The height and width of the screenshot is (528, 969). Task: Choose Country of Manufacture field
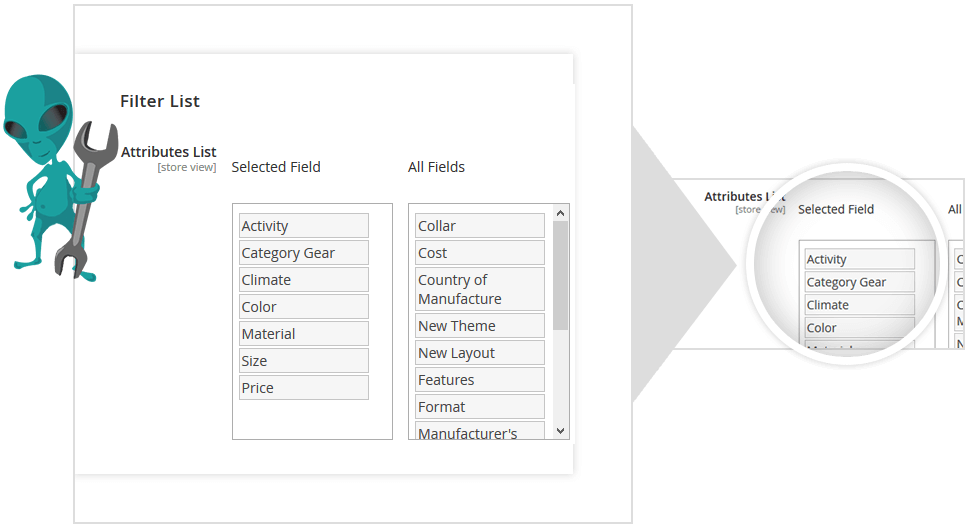[480, 289]
